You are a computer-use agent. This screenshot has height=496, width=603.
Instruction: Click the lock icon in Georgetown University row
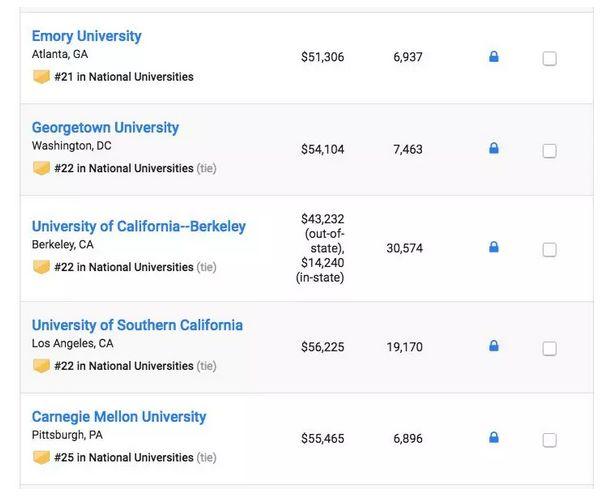(493, 148)
